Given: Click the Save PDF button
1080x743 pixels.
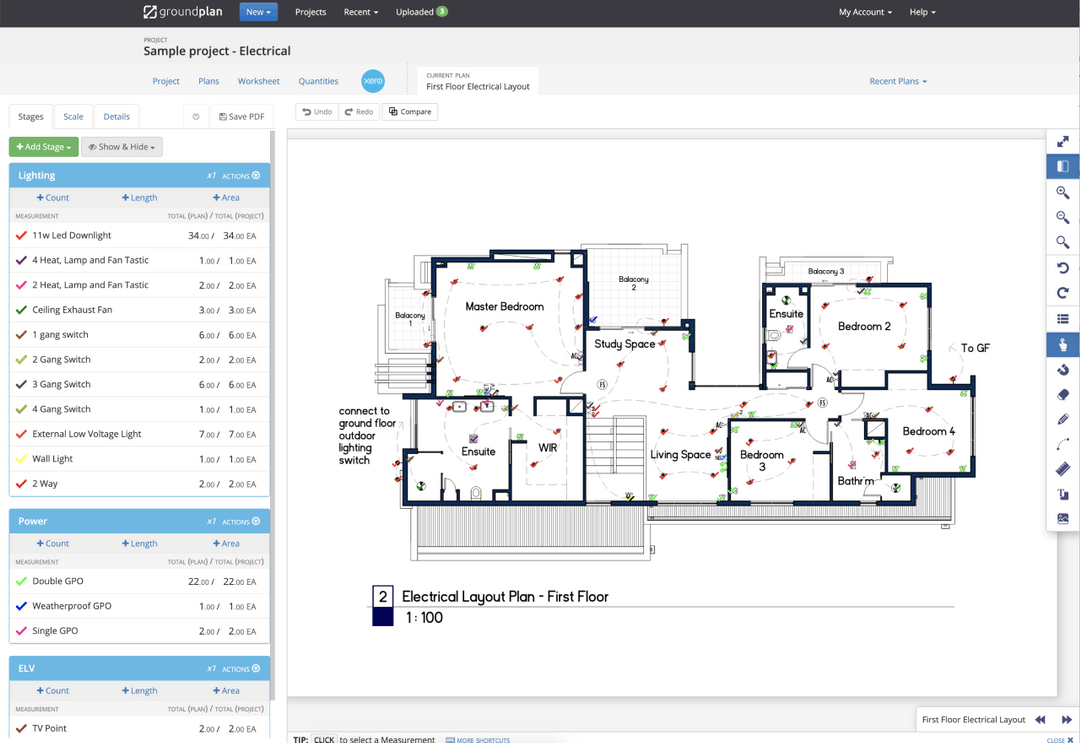Looking at the screenshot, I should (241, 116).
